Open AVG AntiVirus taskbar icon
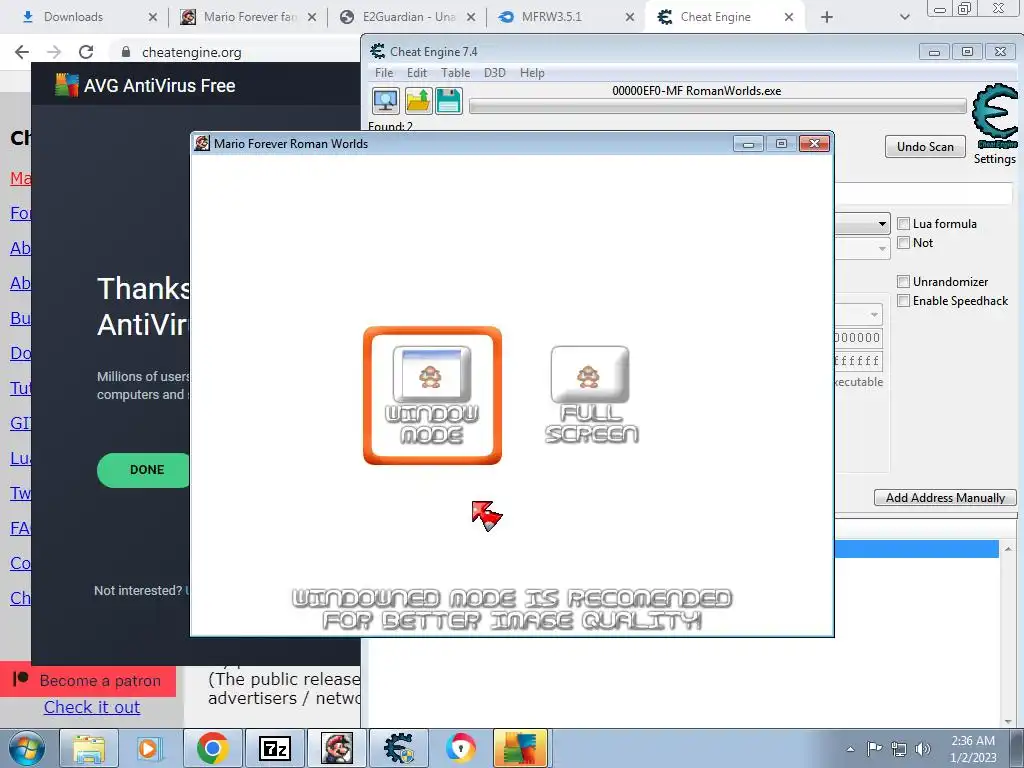This screenshot has width=1024, height=768. 520,748
